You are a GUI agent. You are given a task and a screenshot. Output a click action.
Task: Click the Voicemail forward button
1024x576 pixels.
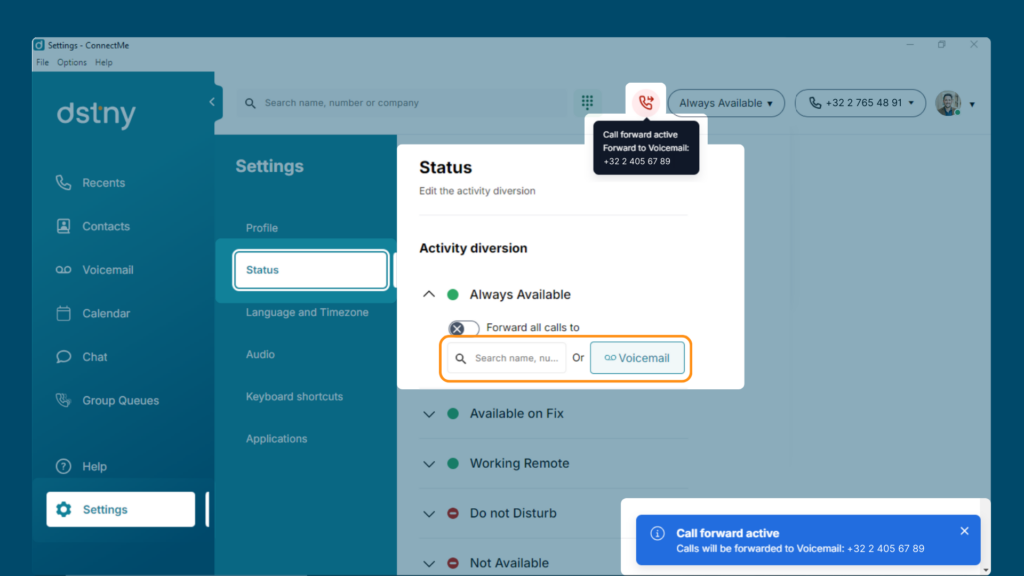637,358
